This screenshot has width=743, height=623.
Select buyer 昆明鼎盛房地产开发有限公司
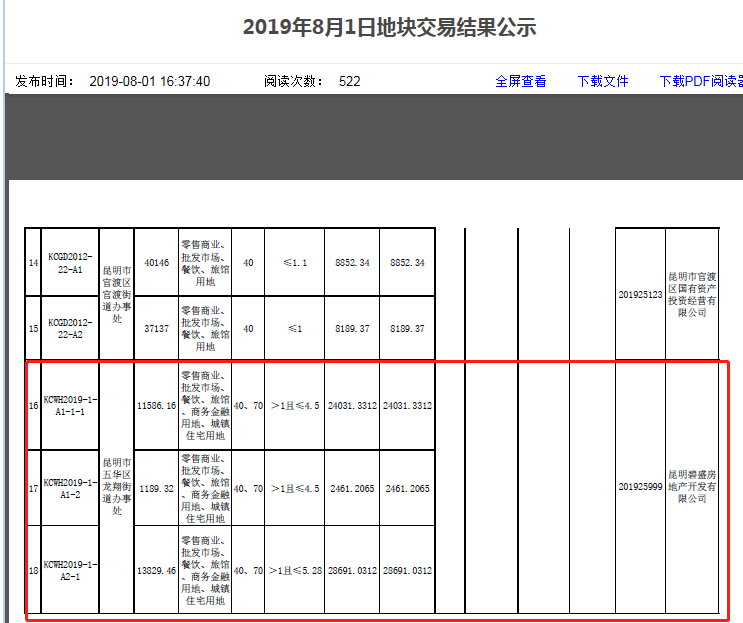point(692,487)
